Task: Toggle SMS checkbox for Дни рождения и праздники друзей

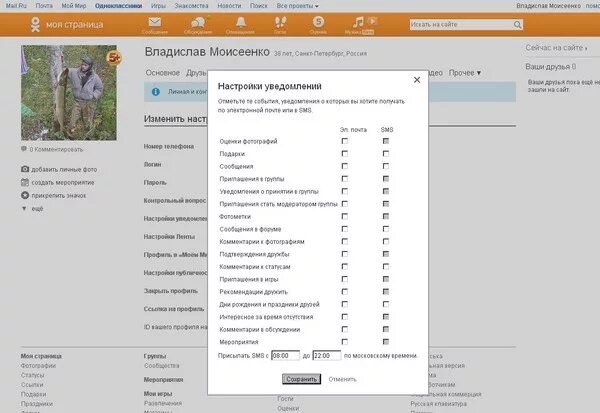Action: point(386,304)
